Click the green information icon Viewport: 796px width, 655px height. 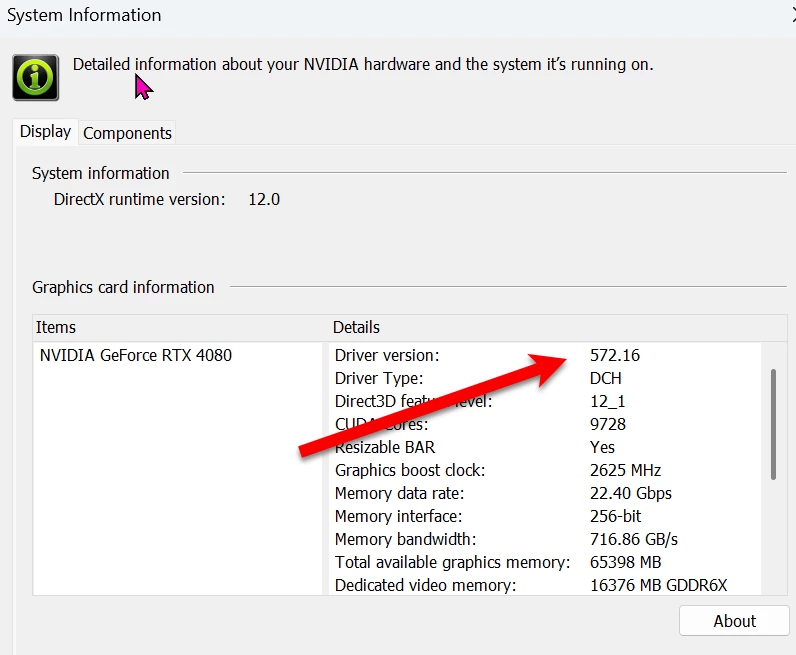click(36, 78)
